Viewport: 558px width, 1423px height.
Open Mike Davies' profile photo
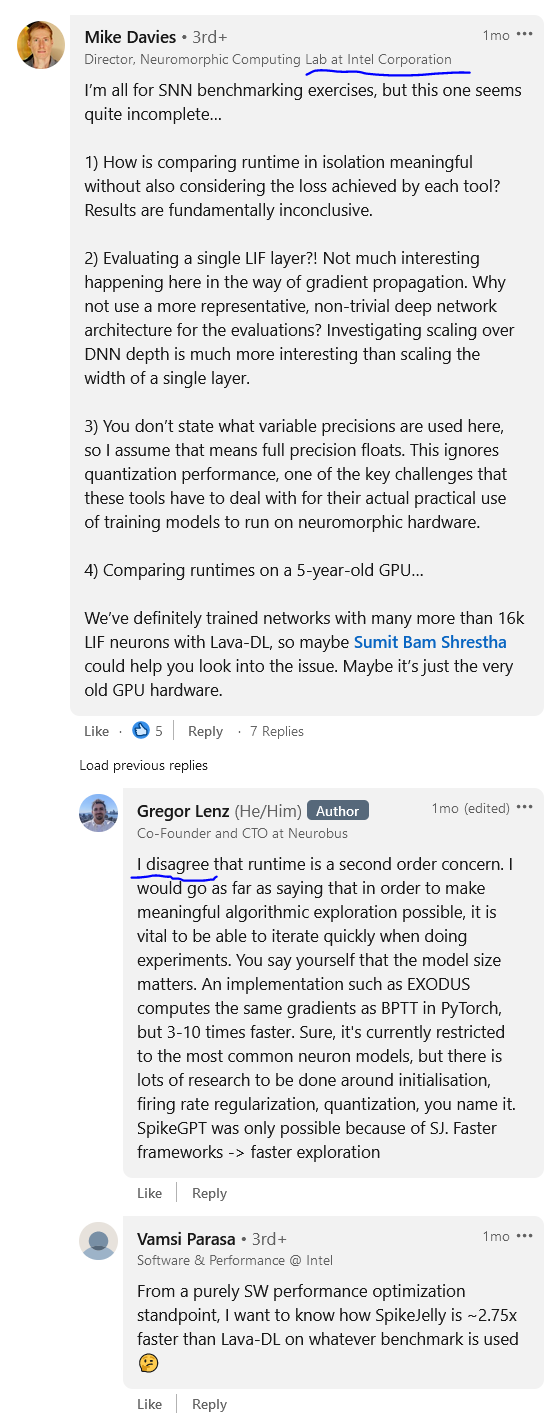tap(41, 46)
